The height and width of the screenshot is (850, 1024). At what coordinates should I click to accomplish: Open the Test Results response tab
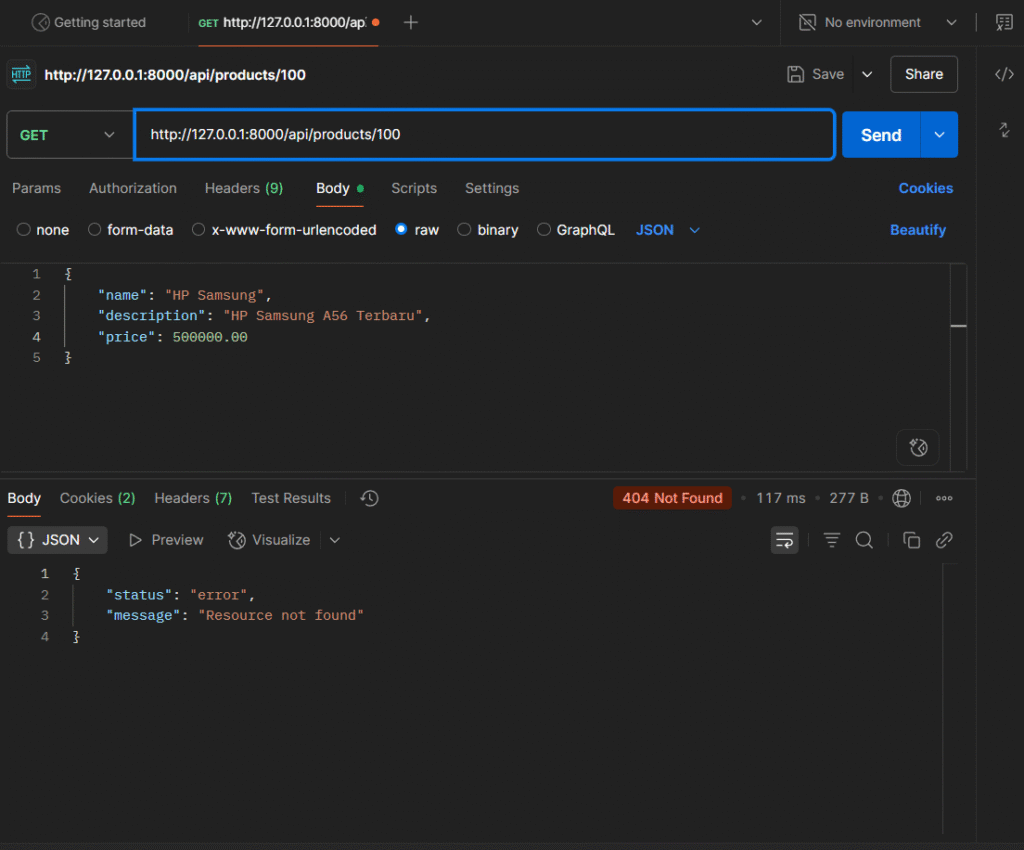click(x=291, y=498)
